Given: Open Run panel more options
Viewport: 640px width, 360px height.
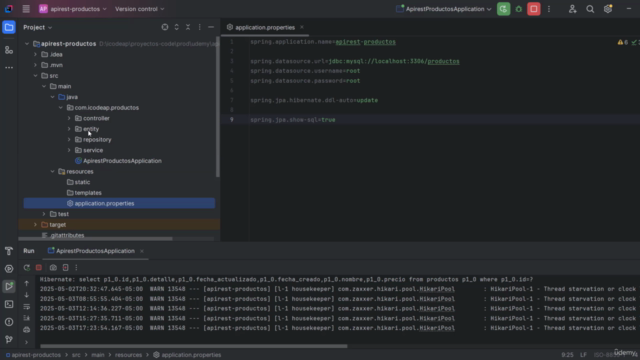Looking at the screenshot, I should pos(76,267).
